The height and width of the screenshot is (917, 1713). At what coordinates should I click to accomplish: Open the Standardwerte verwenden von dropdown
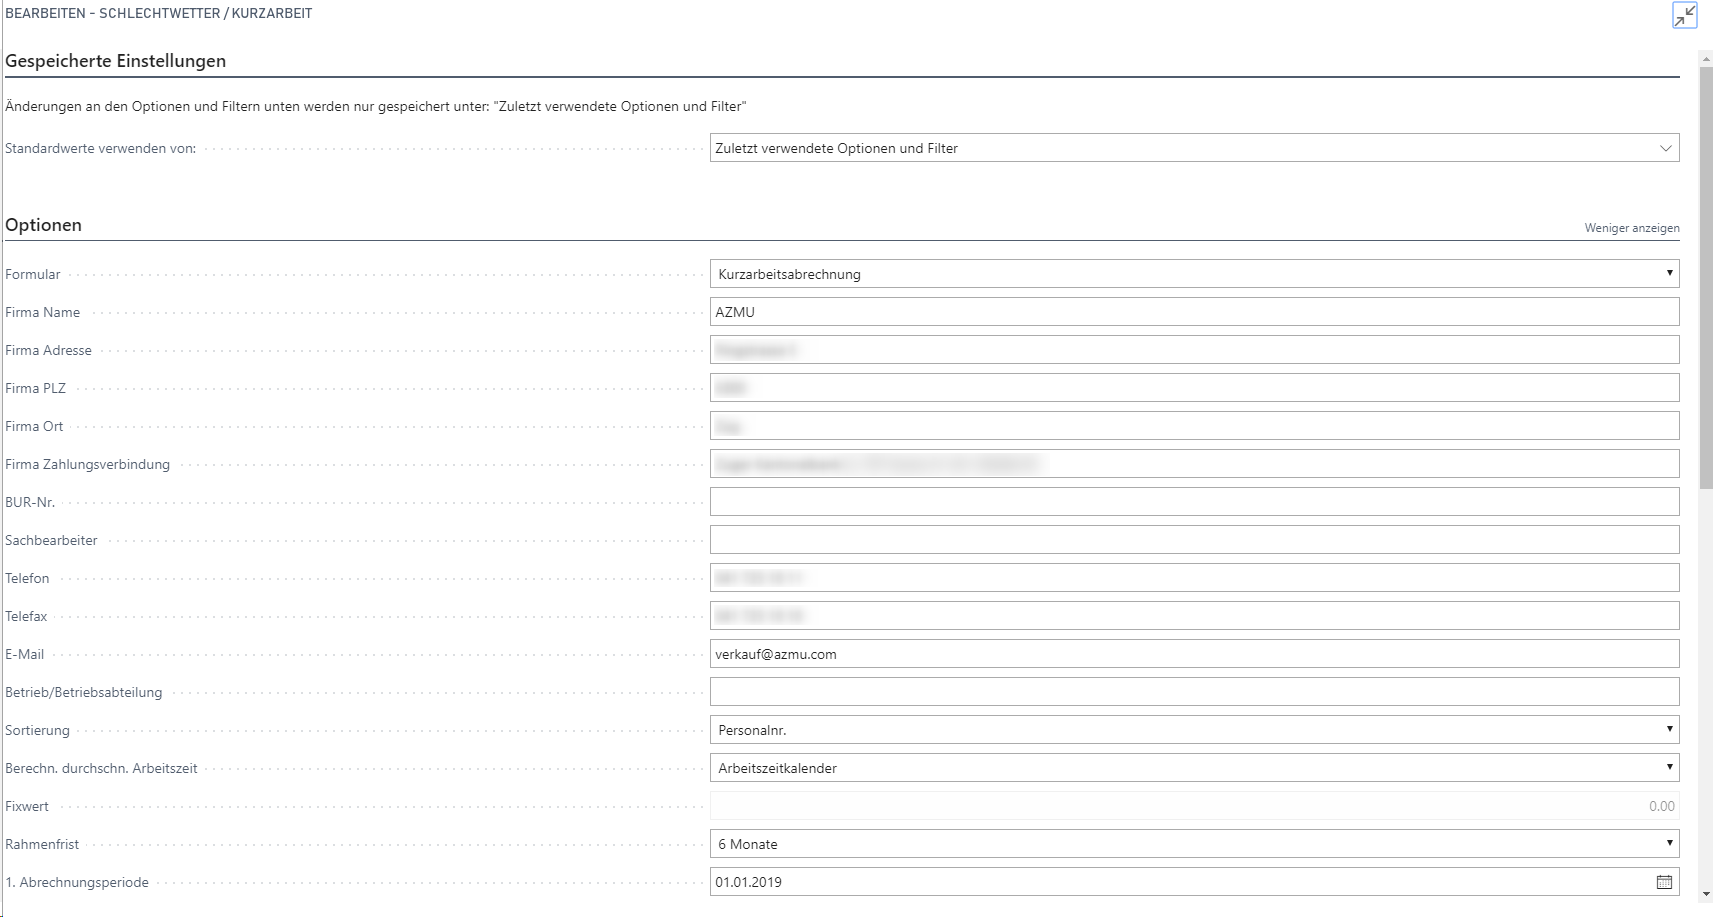pyautogui.click(x=1194, y=148)
